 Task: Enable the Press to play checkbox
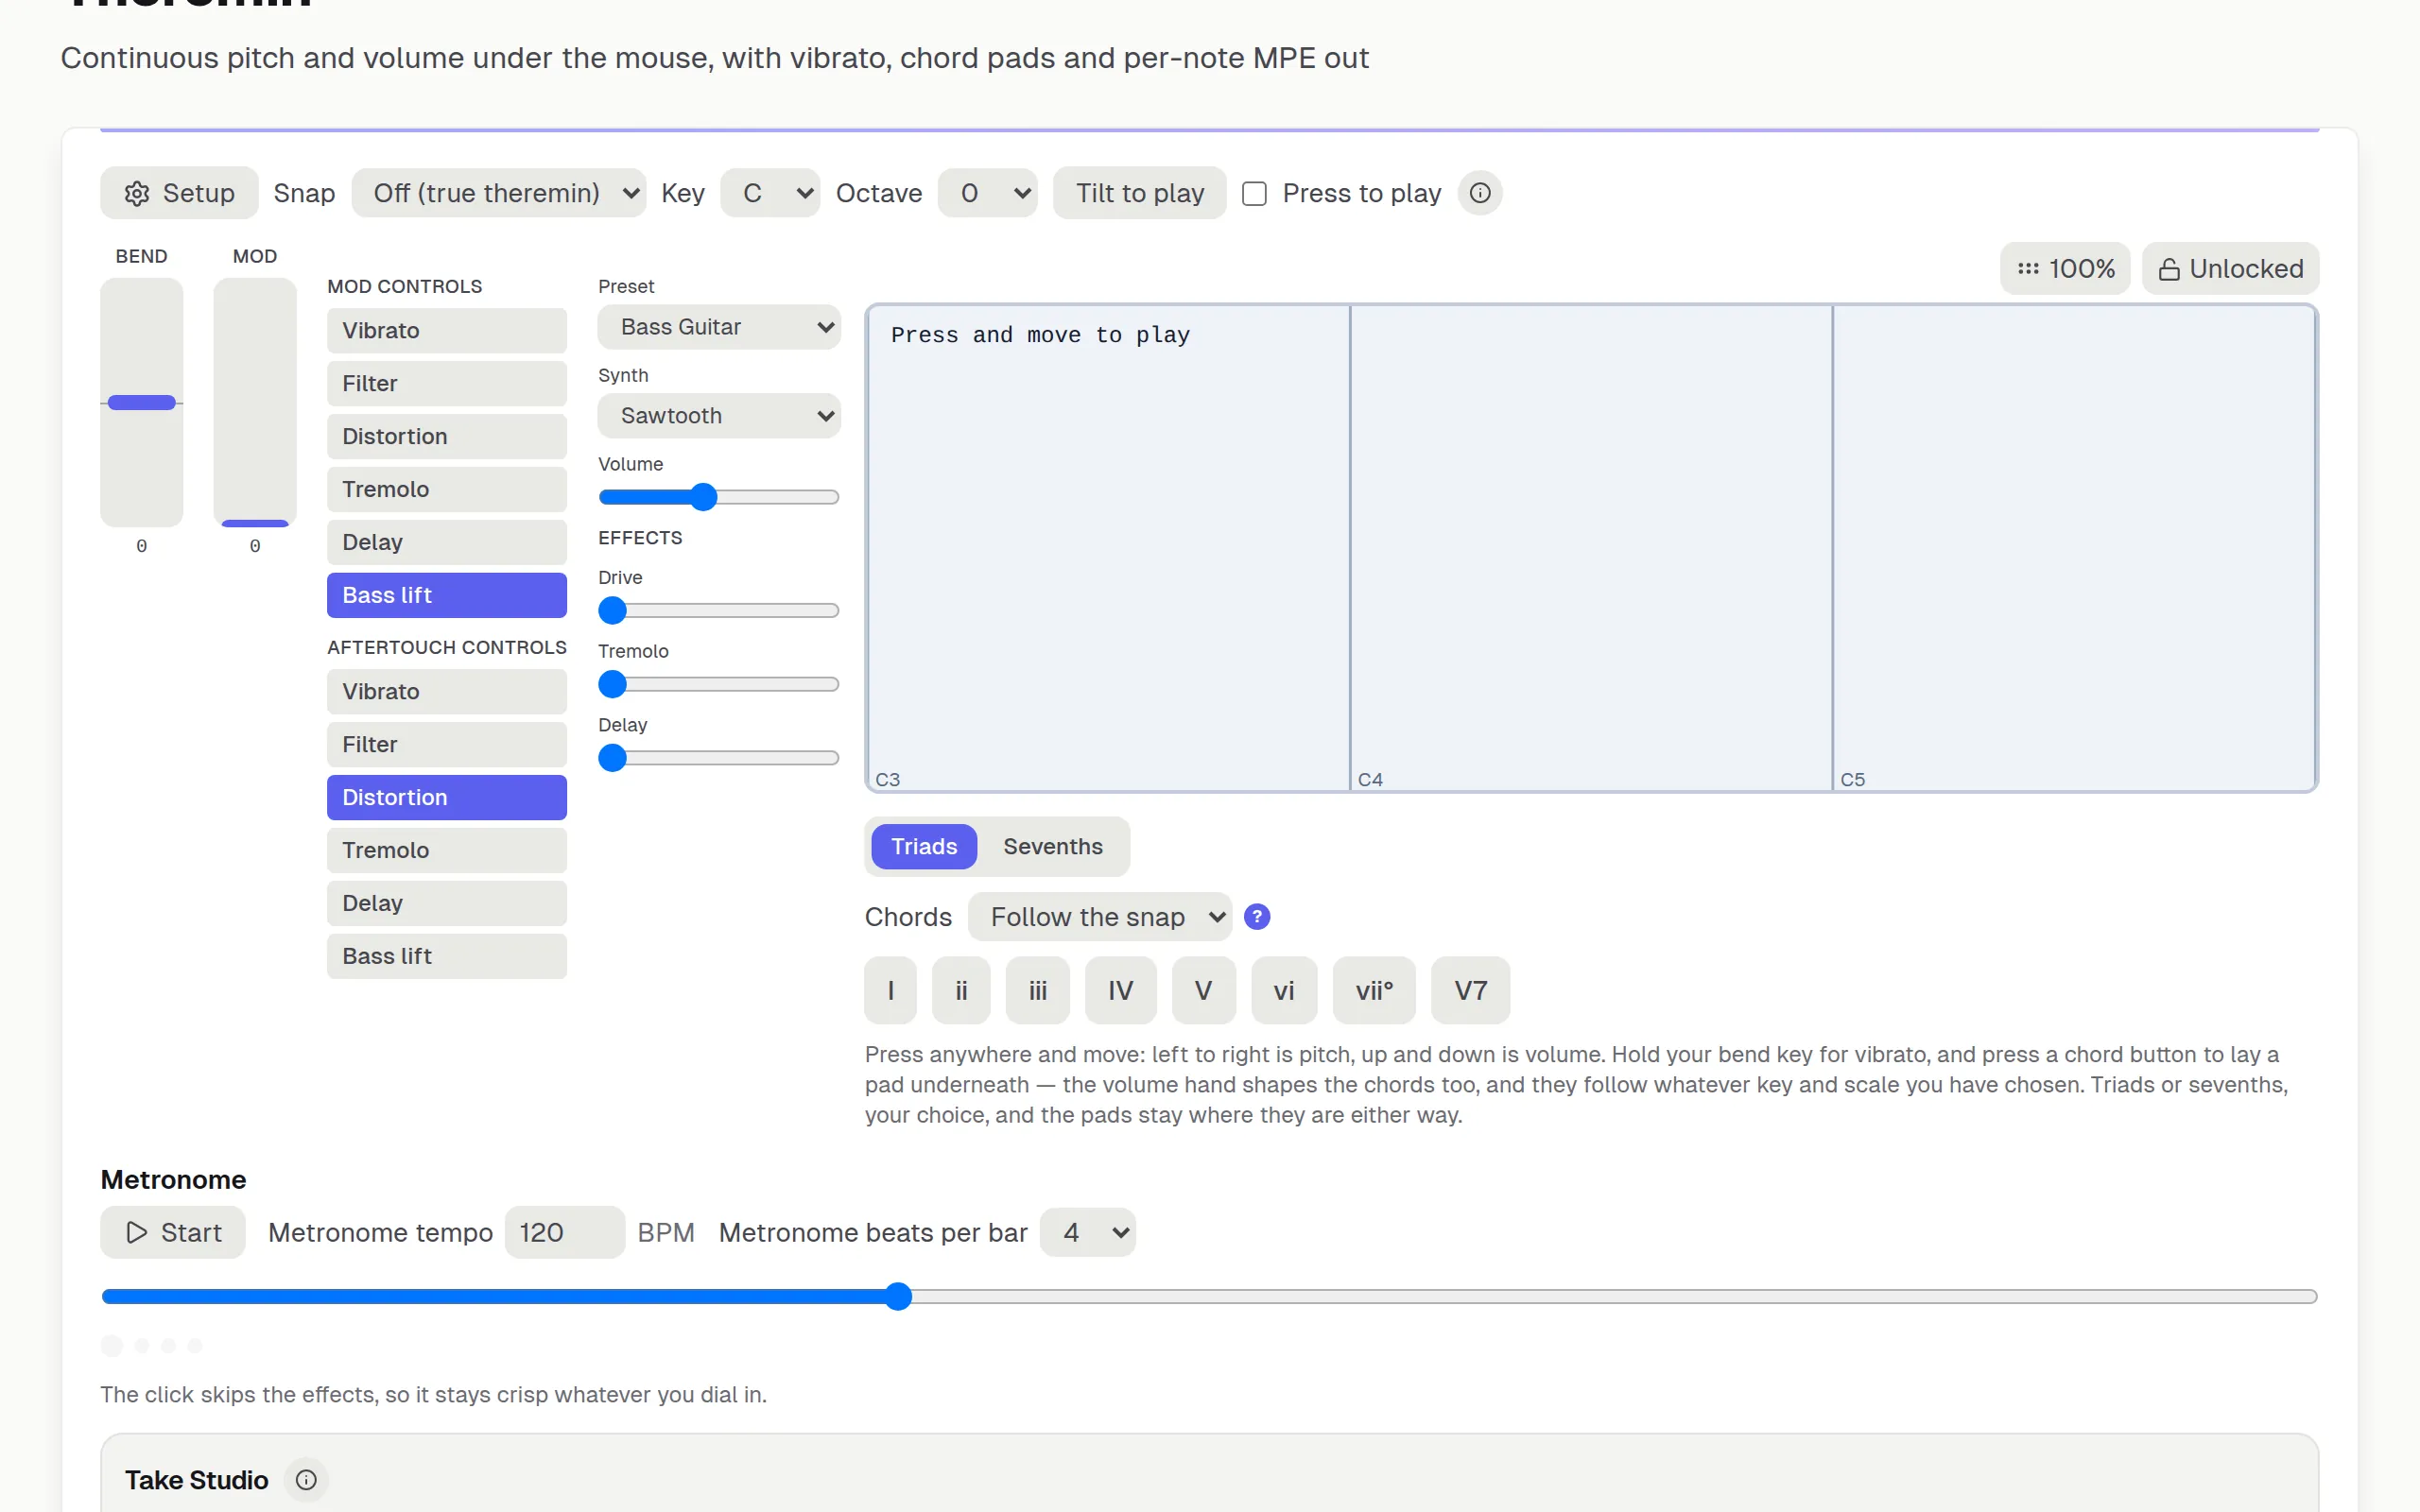pyautogui.click(x=1254, y=193)
